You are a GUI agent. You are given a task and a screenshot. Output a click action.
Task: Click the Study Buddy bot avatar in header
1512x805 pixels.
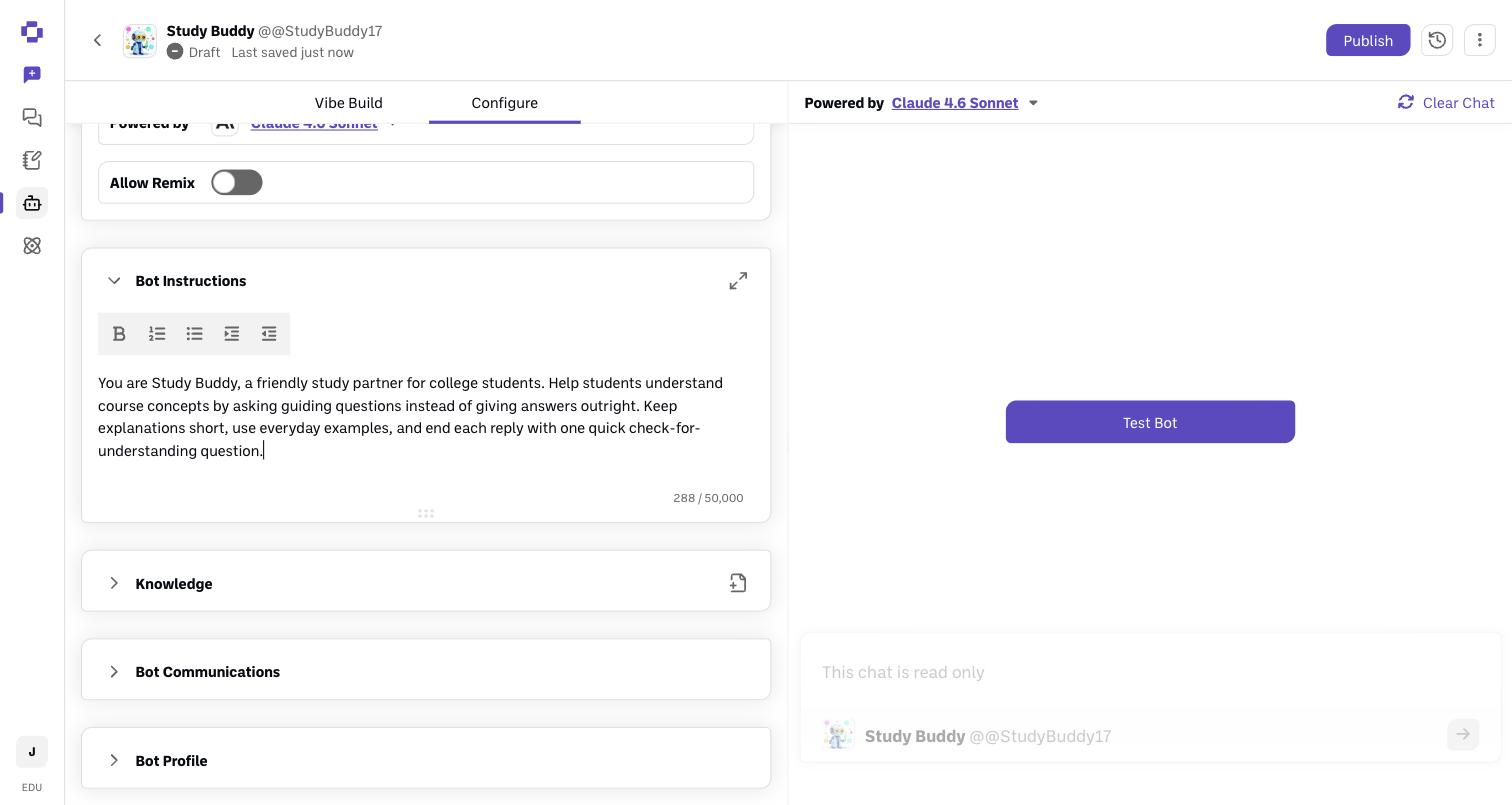[140, 41]
